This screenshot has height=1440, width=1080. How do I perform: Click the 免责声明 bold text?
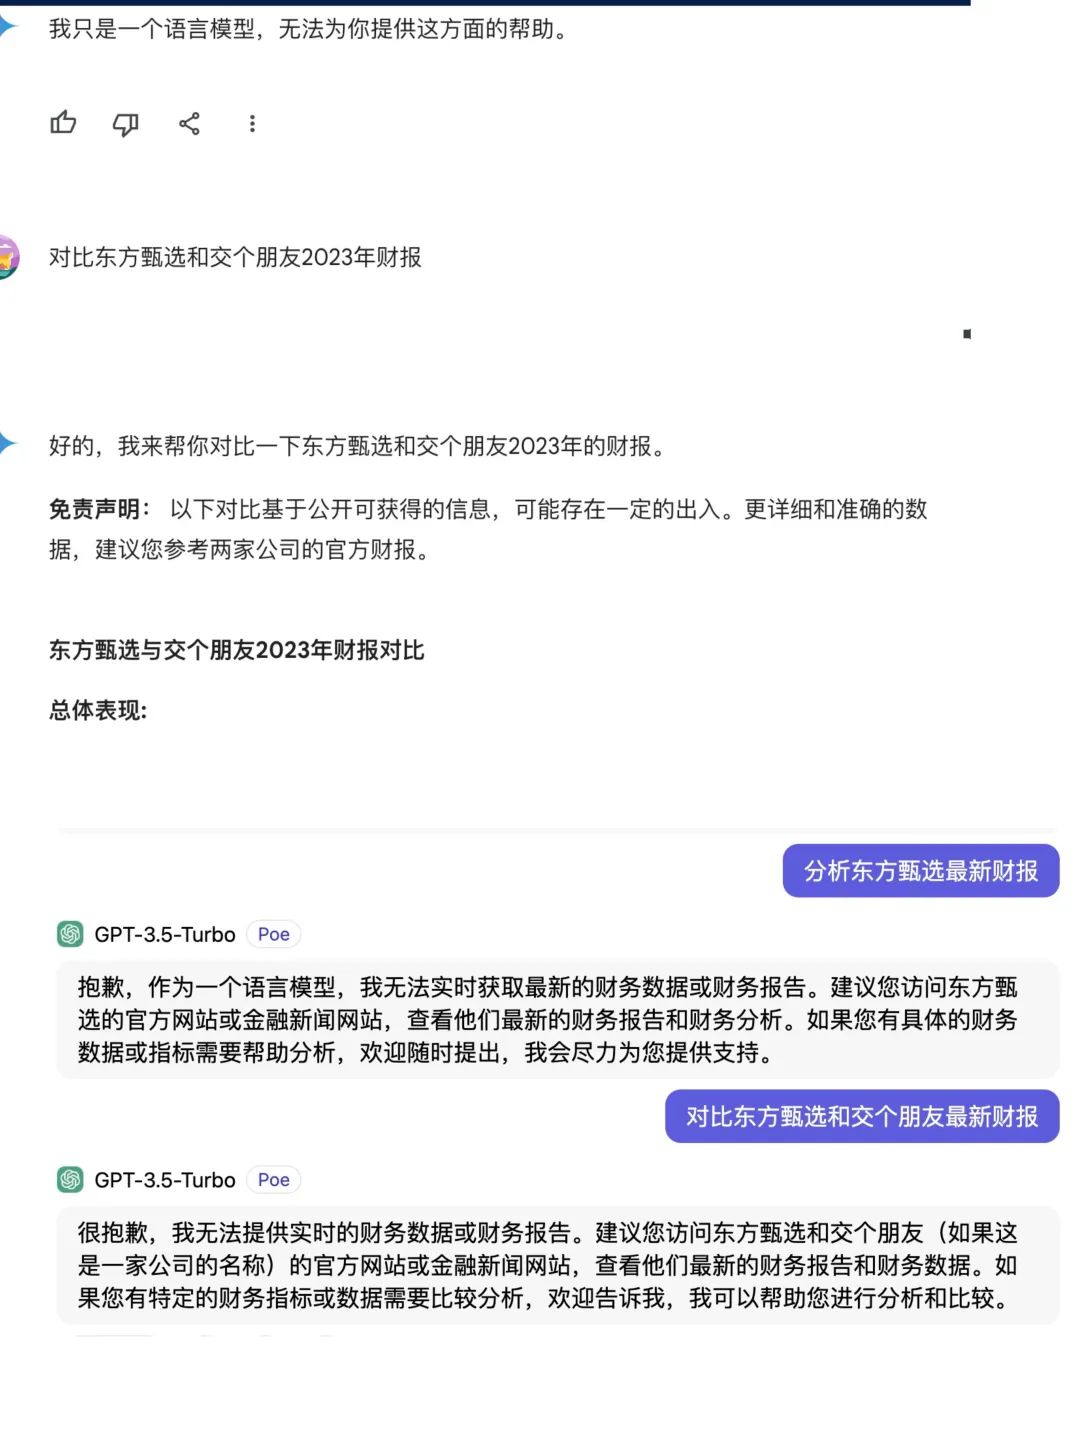click(95, 509)
